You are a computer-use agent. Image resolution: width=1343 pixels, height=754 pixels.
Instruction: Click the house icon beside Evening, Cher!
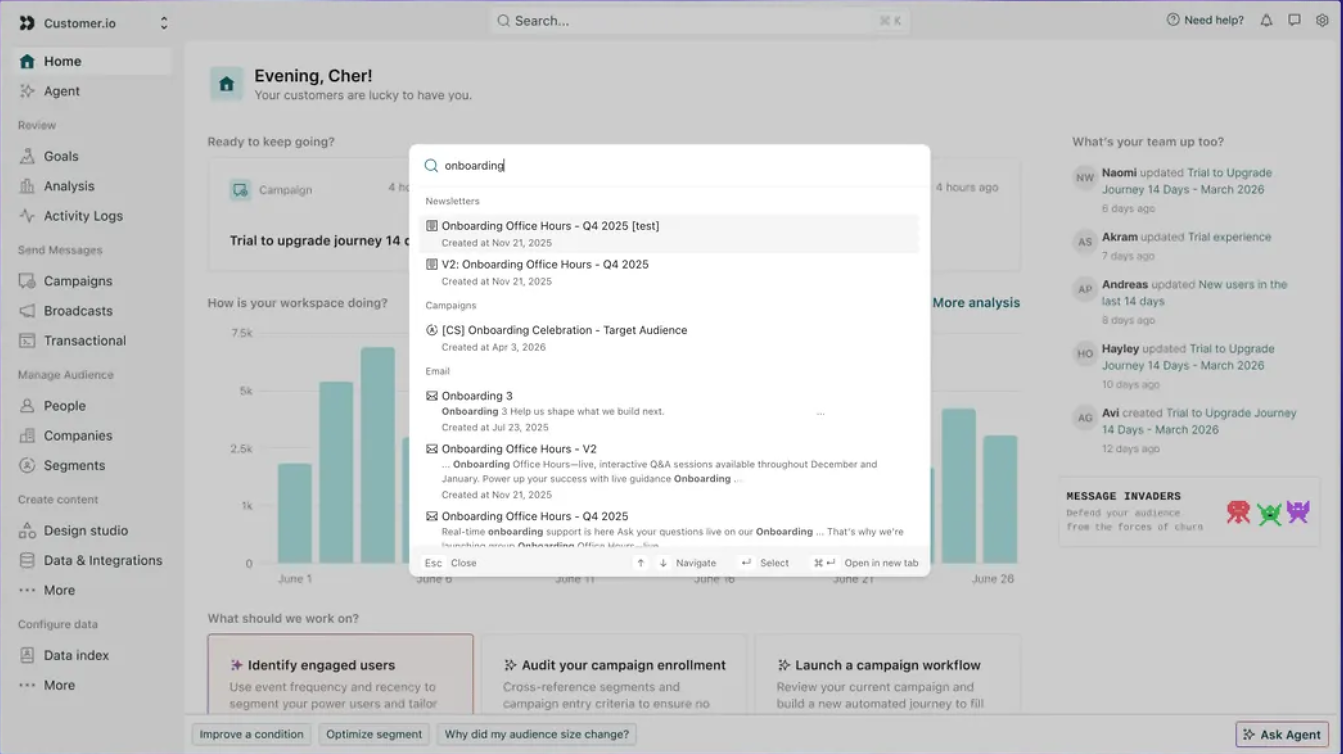click(x=226, y=84)
